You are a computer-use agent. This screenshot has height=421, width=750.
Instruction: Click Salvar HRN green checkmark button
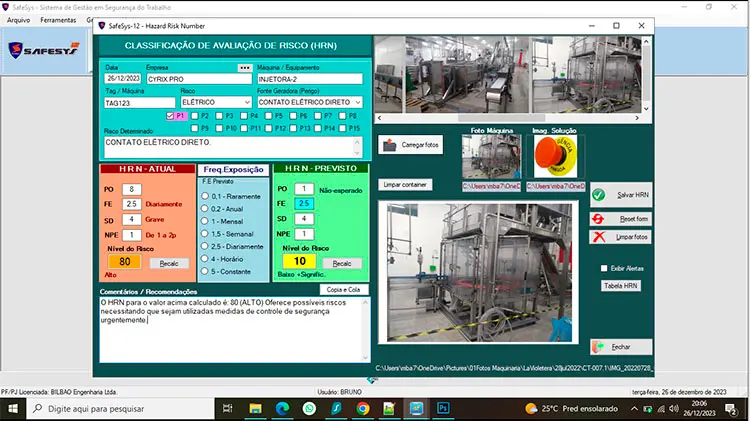tap(620, 195)
